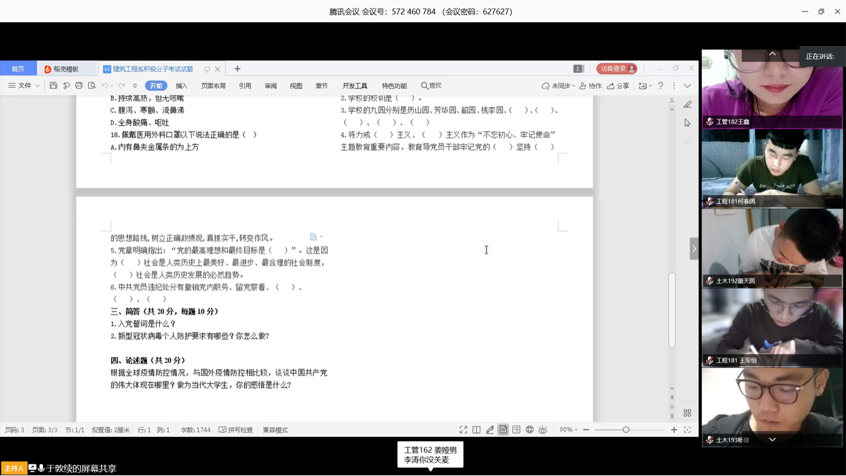Screen dimensions: 846x476
Task: Click the undo arrow icon
Action: click(104, 86)
